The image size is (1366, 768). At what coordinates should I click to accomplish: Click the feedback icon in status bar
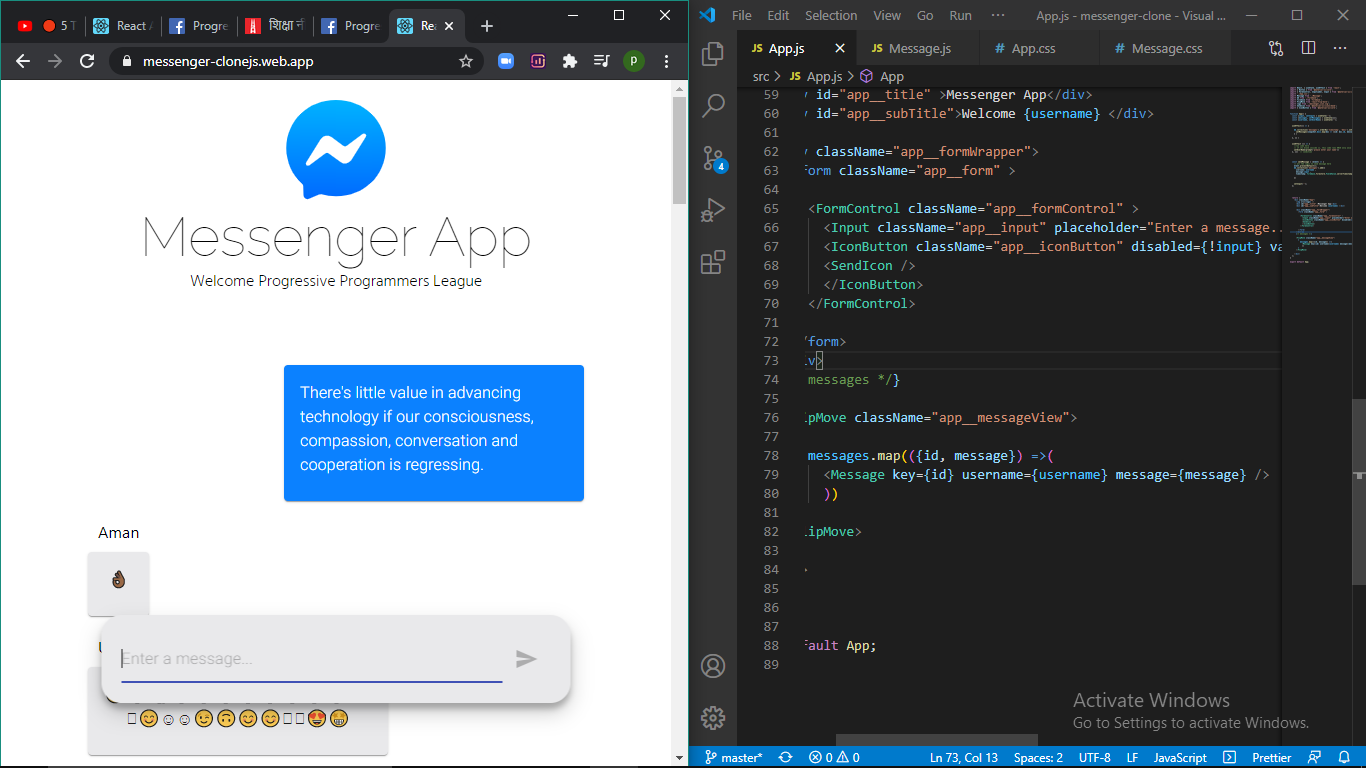click(x=1315, y=758)
